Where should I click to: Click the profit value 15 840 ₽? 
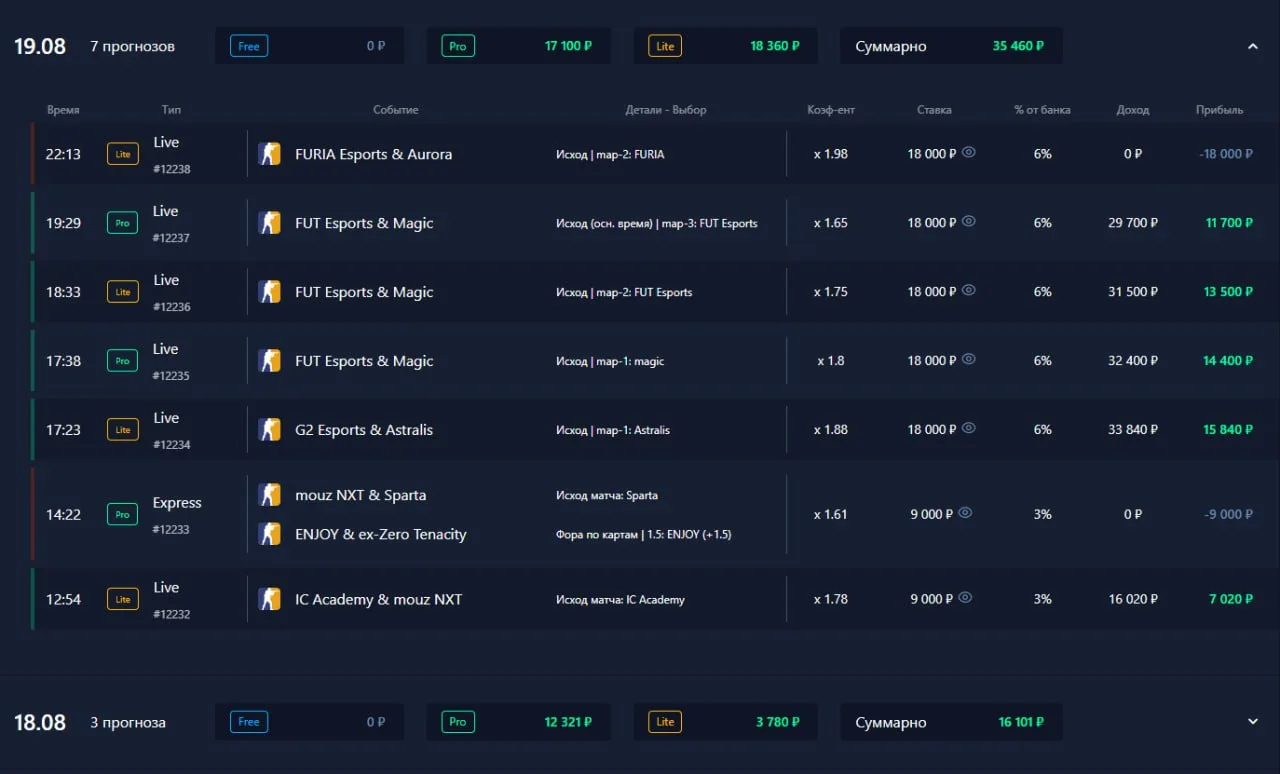click(1228, 430)
